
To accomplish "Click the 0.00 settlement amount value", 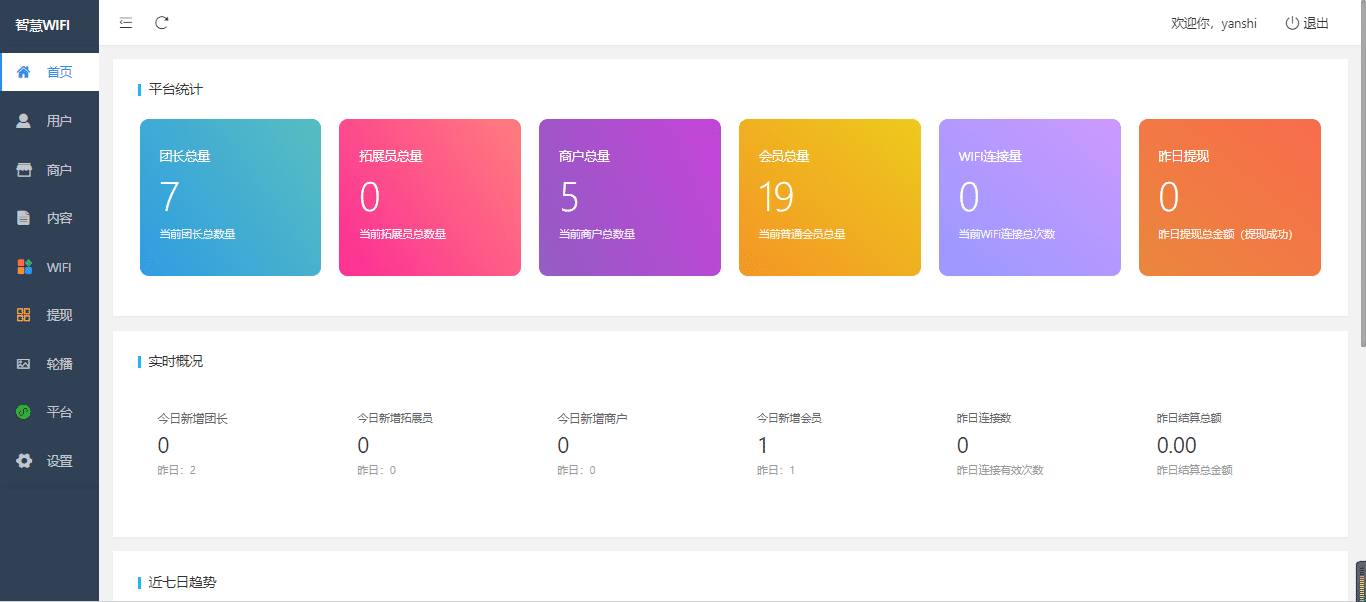I will pos(1177,445).
